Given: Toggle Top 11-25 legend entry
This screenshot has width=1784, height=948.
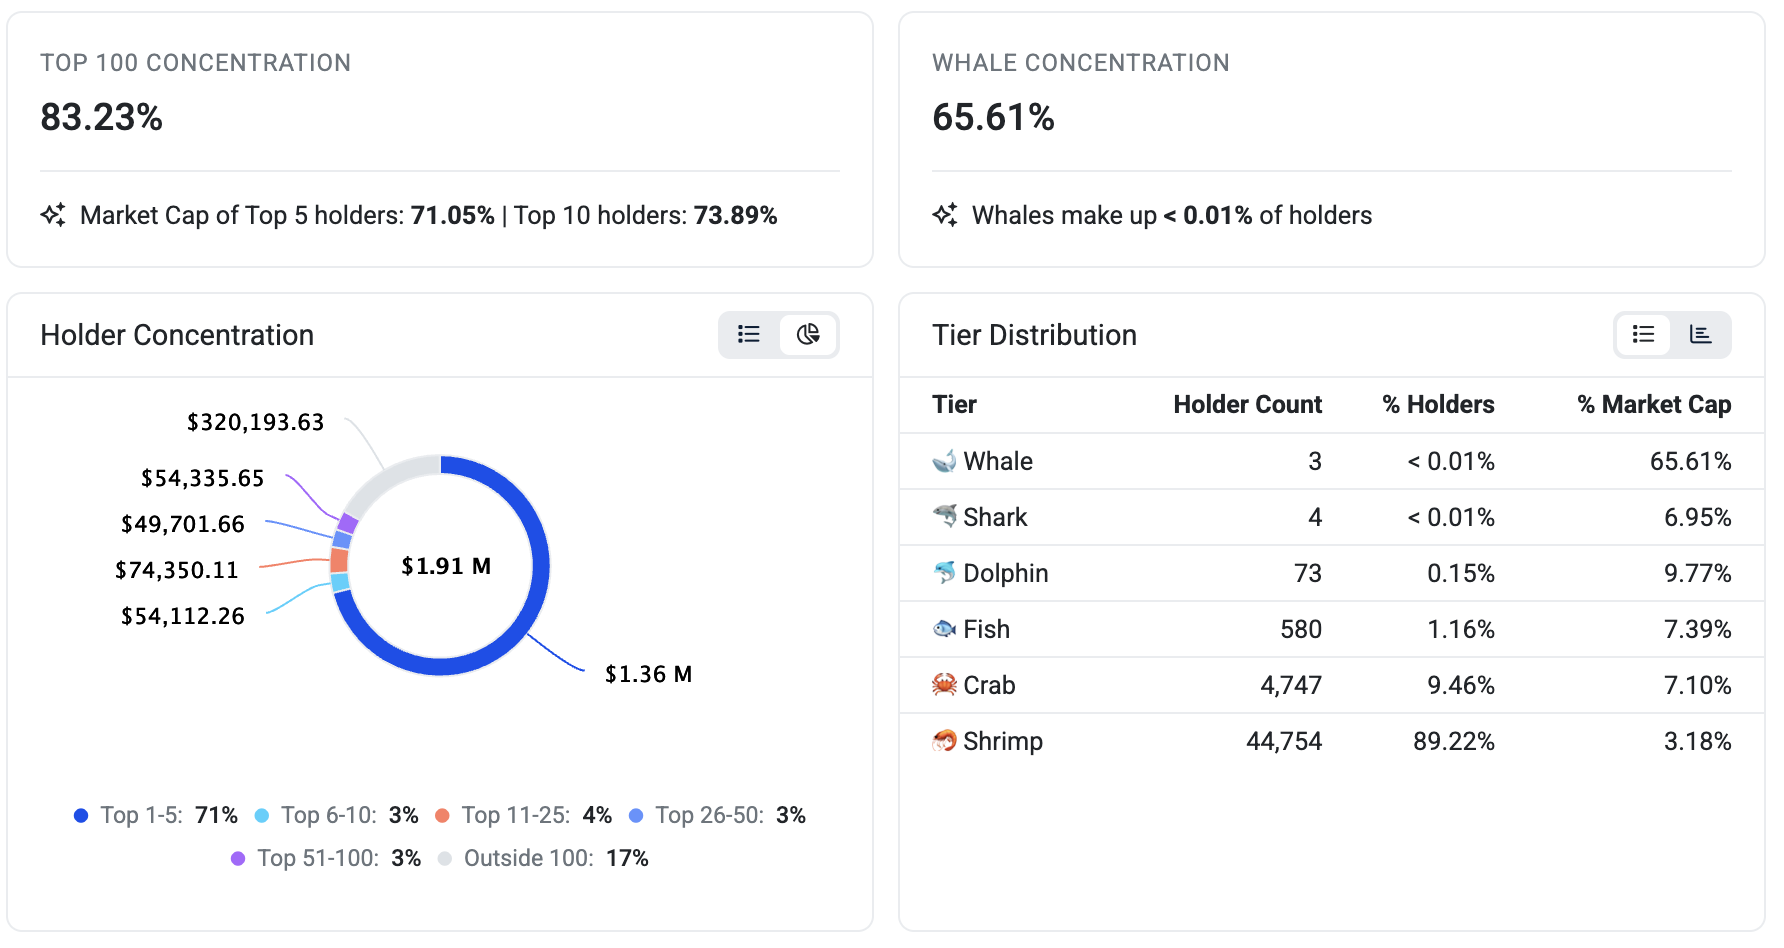Looking at the screenshot, I should pos(523,815).
